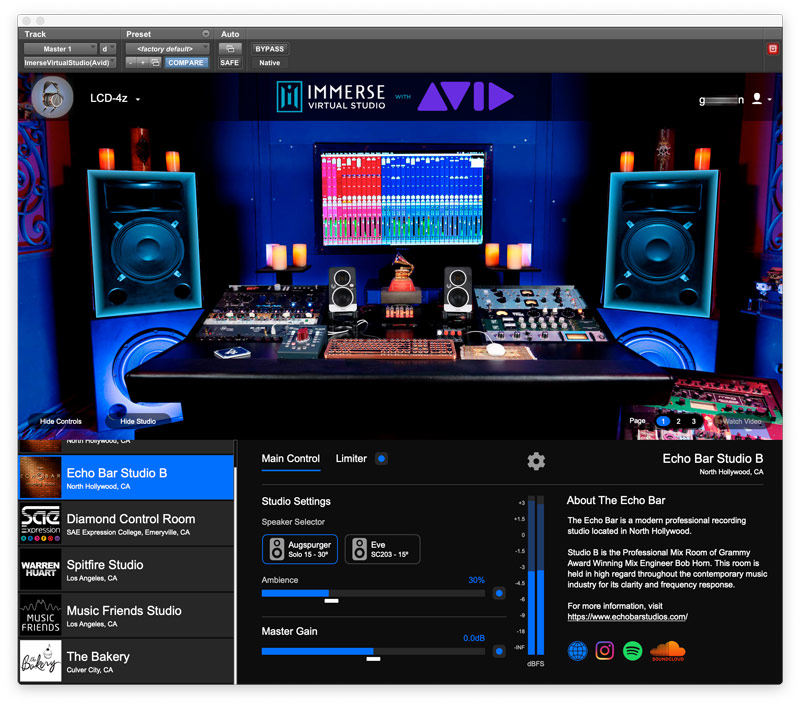Screen dimensions: 800x705
Task: Click the preset plus button
Action: [x=143, y=62]
